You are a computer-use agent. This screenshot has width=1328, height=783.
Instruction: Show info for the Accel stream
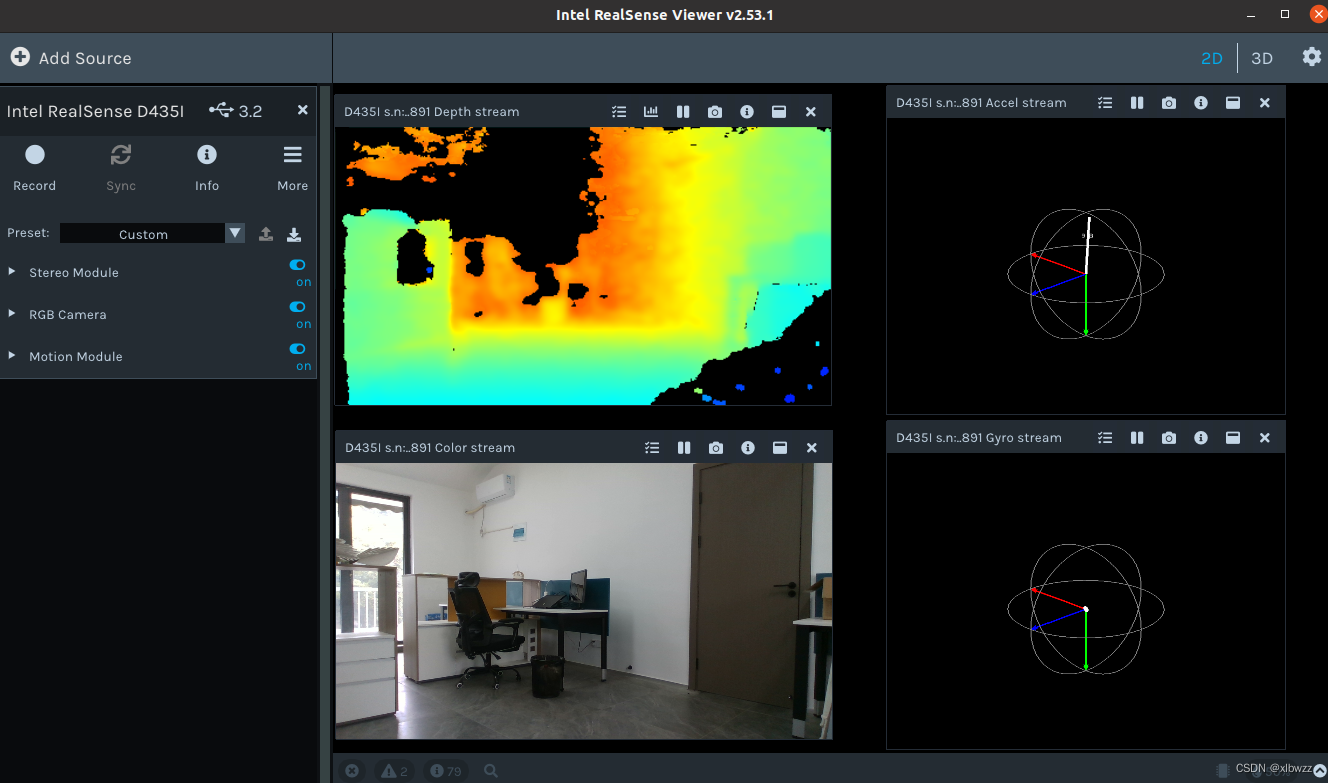click(1201, 103)
